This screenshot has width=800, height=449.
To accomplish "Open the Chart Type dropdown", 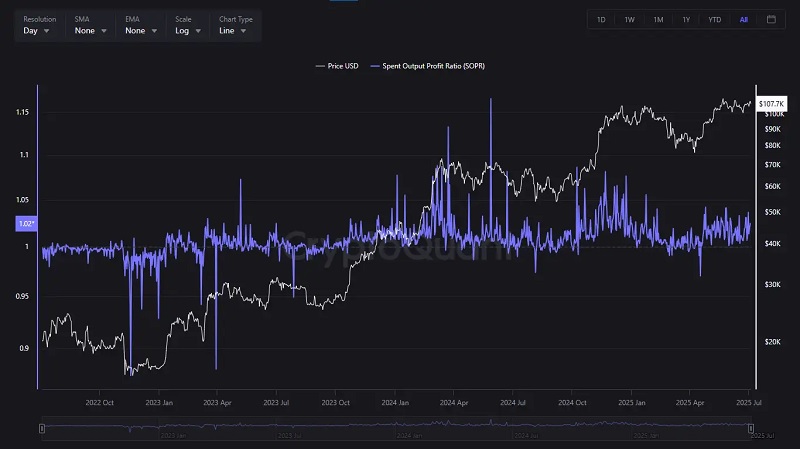I will 236,31.
